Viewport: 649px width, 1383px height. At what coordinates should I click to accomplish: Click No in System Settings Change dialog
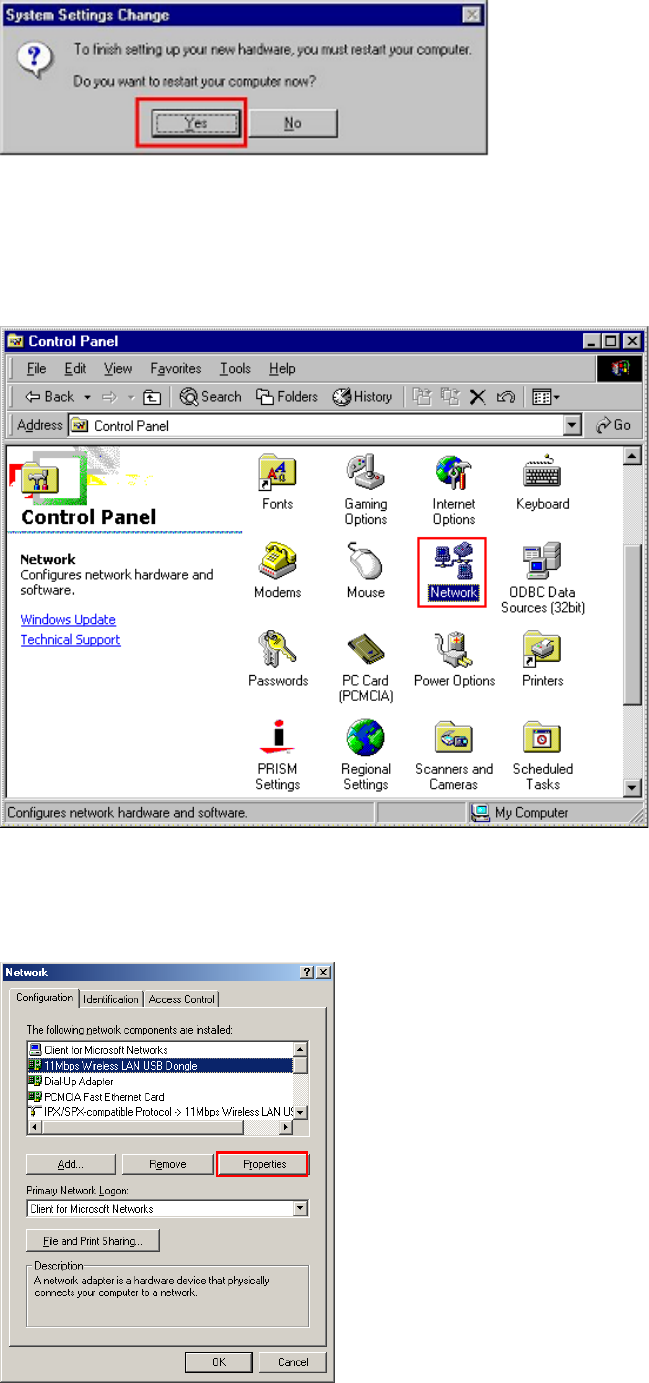point(293,123)
